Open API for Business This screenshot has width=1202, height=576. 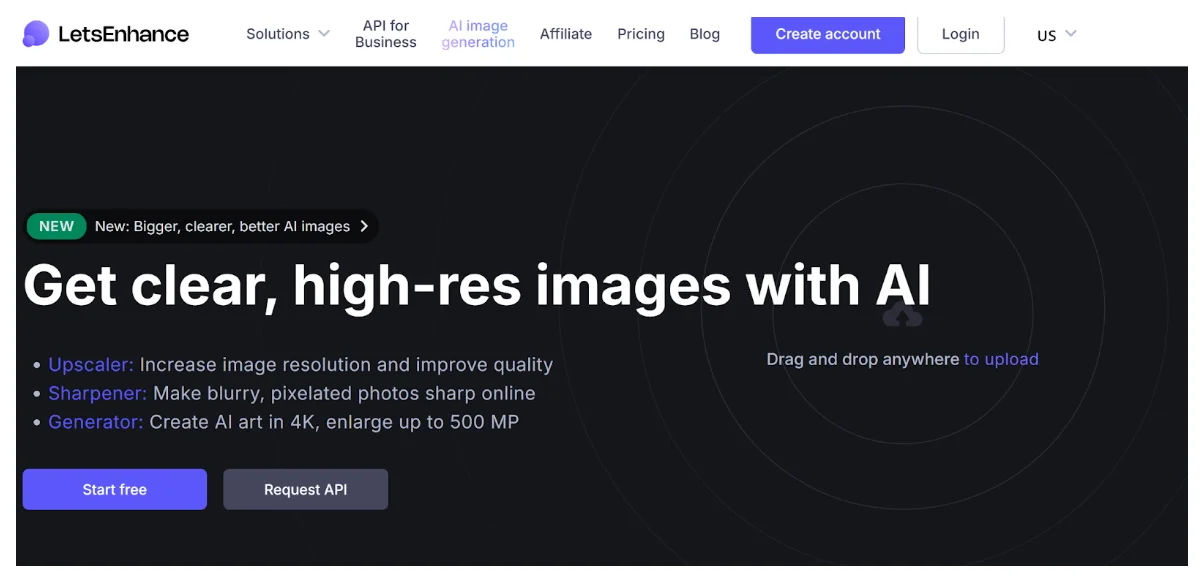point(385,34)
